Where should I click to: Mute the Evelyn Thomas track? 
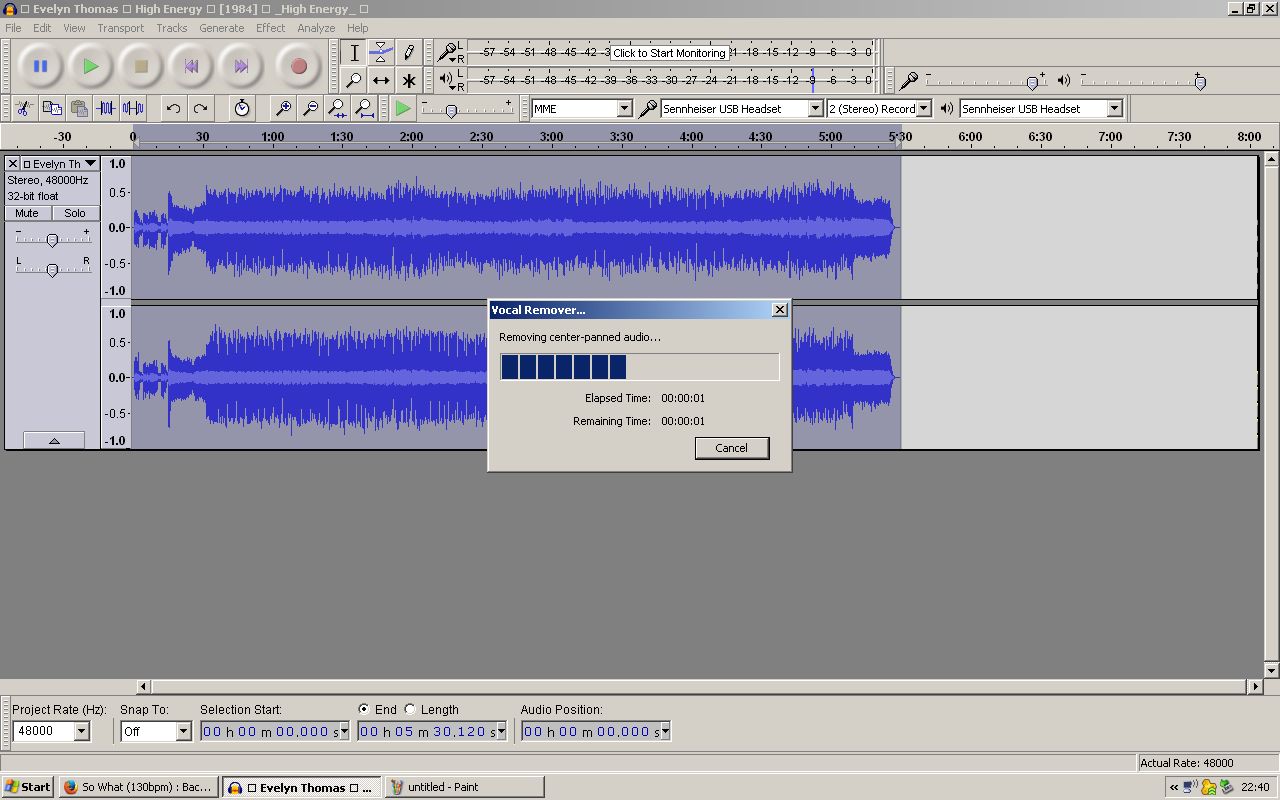27,213
